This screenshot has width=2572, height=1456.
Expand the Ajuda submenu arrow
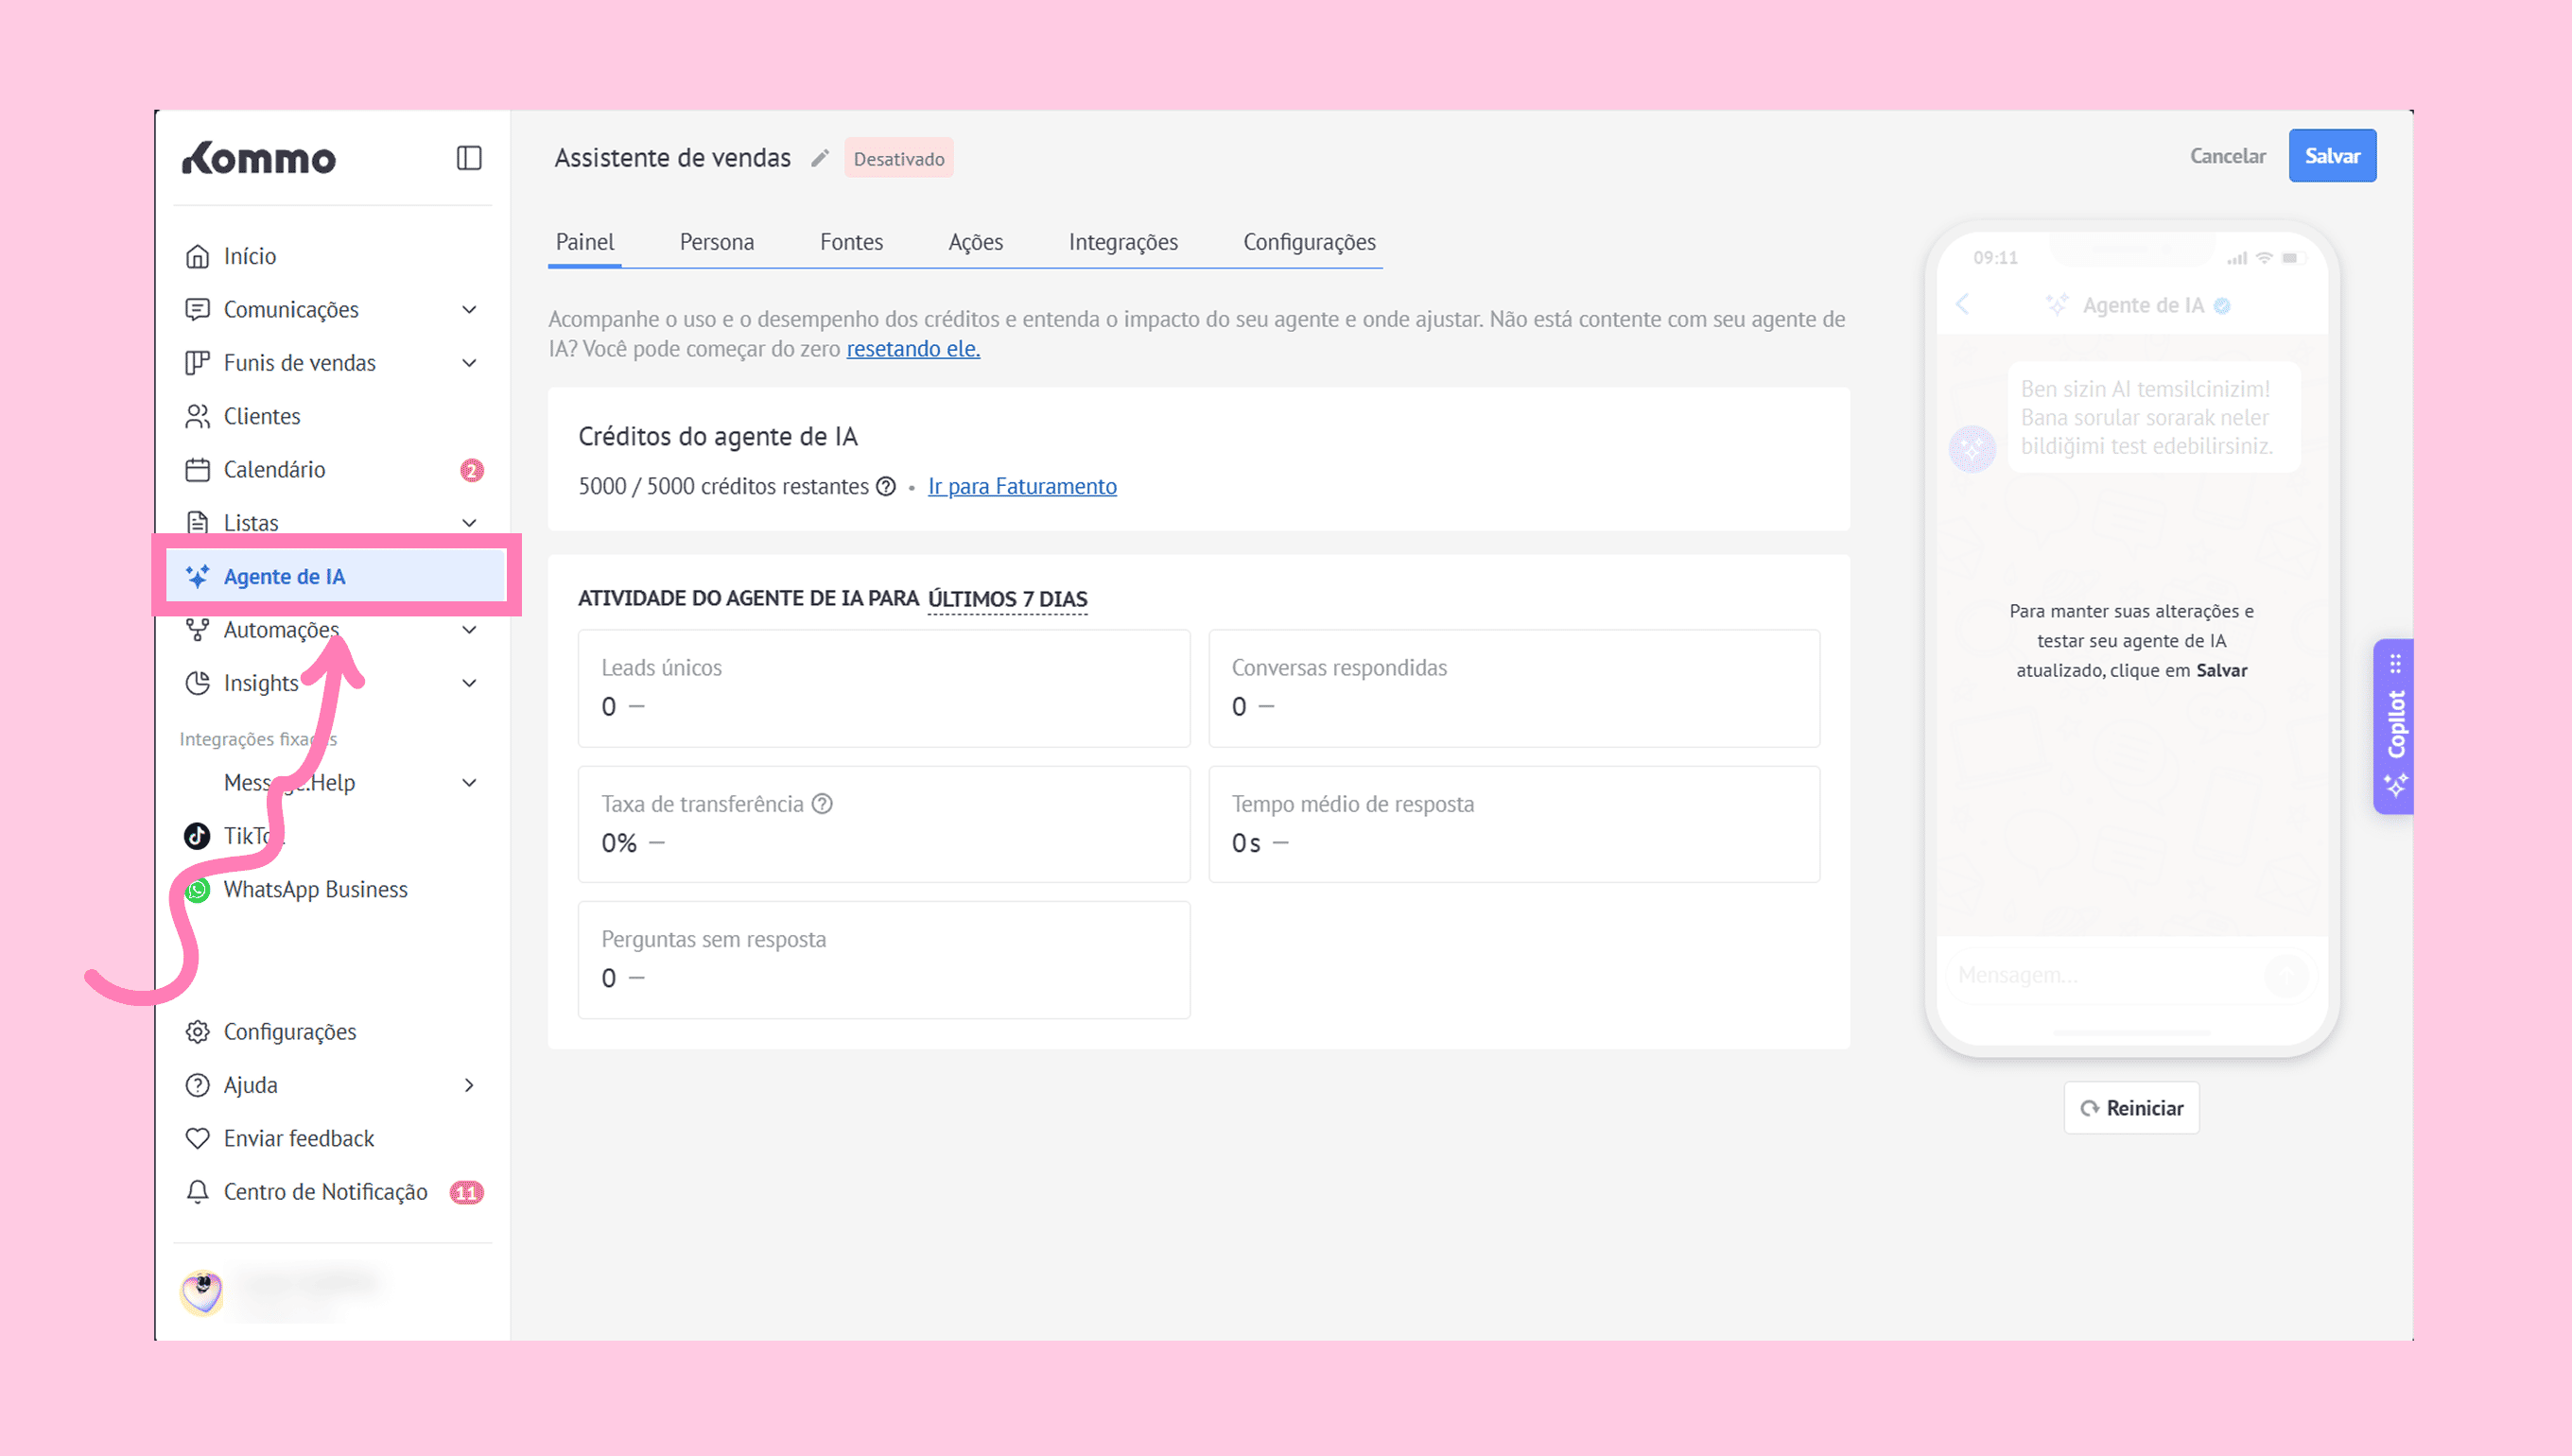point(469,1085)
